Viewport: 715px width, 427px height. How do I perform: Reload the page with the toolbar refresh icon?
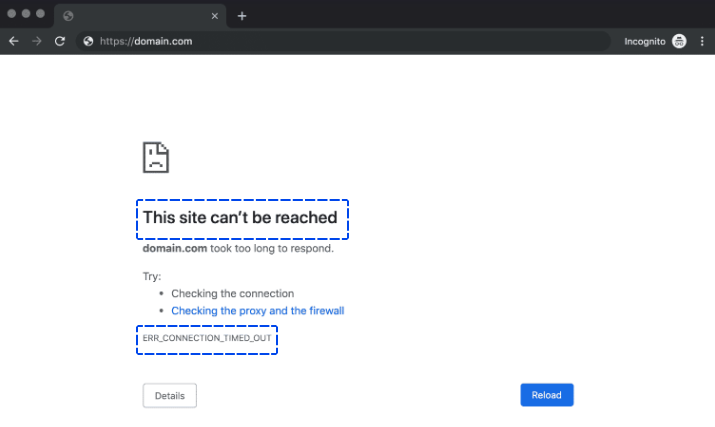click(x=60, y=41)
